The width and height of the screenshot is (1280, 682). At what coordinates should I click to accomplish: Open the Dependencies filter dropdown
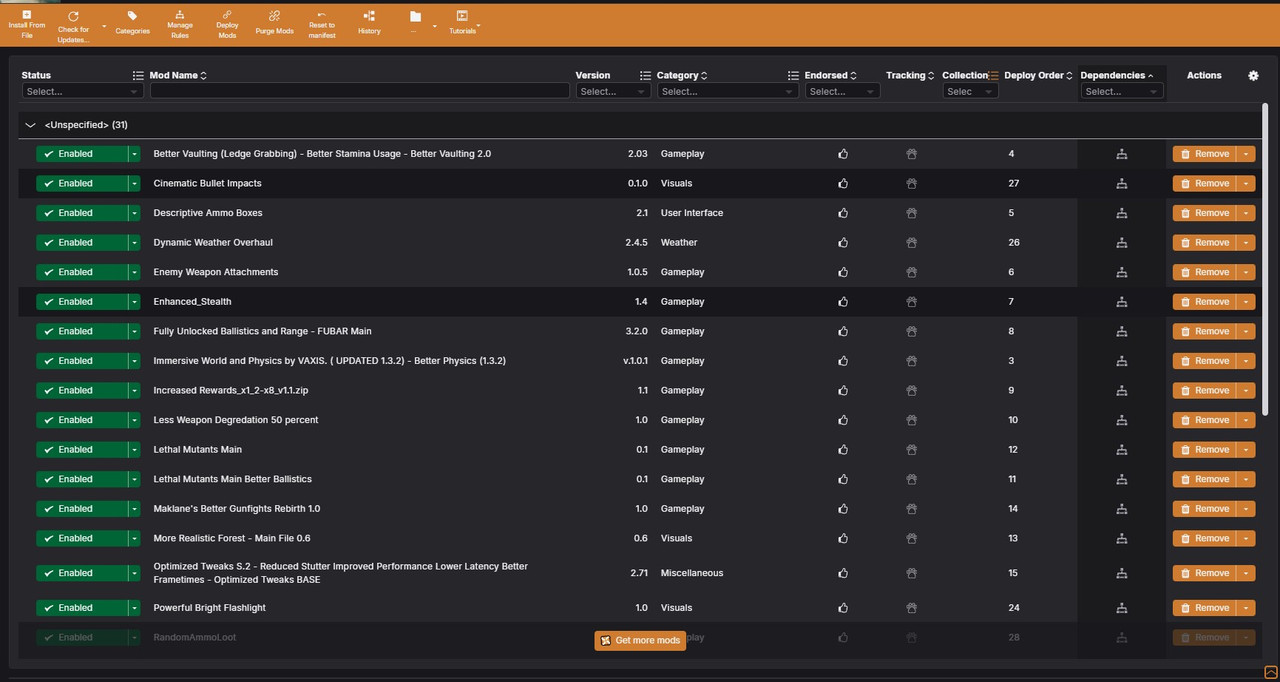1122,91
